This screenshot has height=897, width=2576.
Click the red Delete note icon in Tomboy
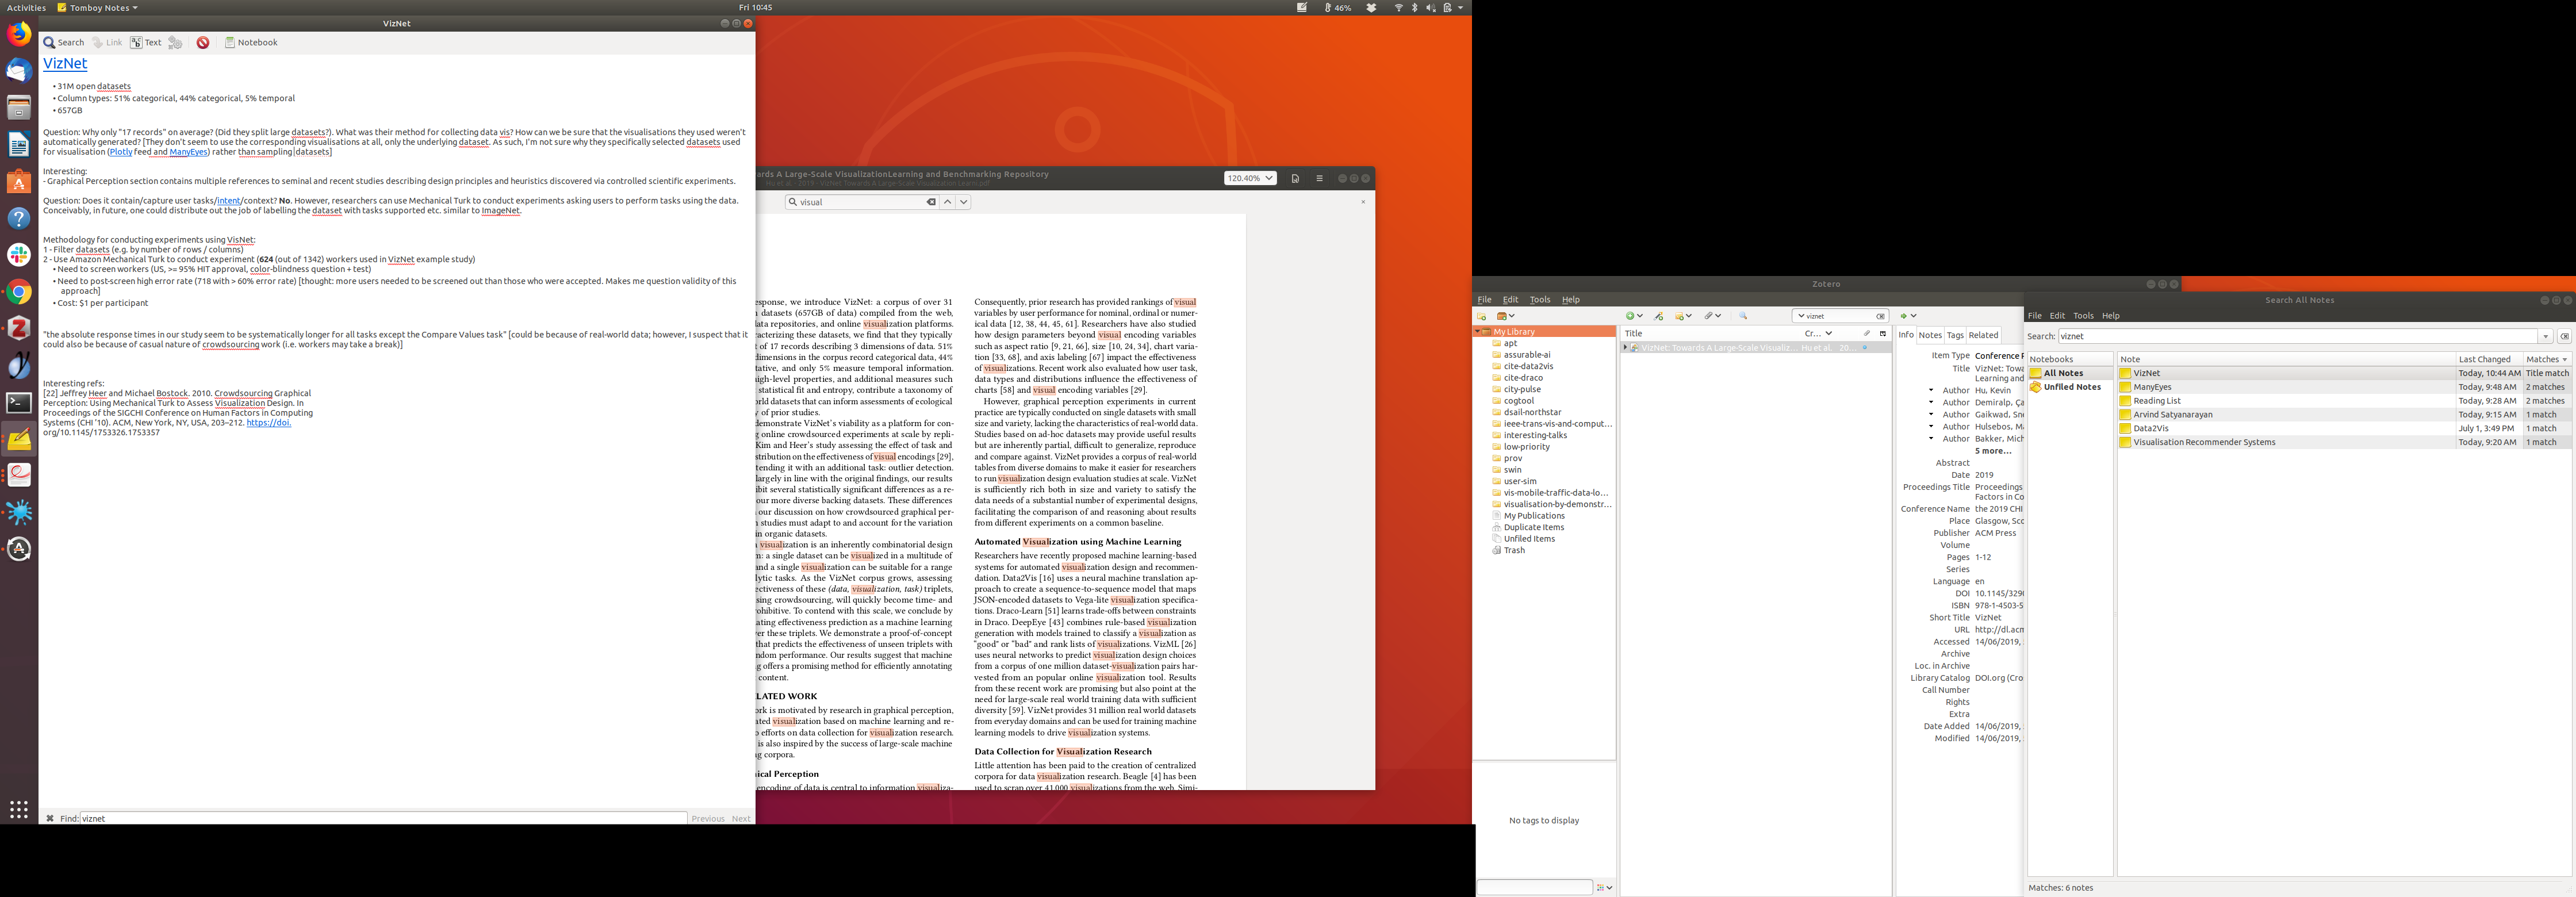203,43
